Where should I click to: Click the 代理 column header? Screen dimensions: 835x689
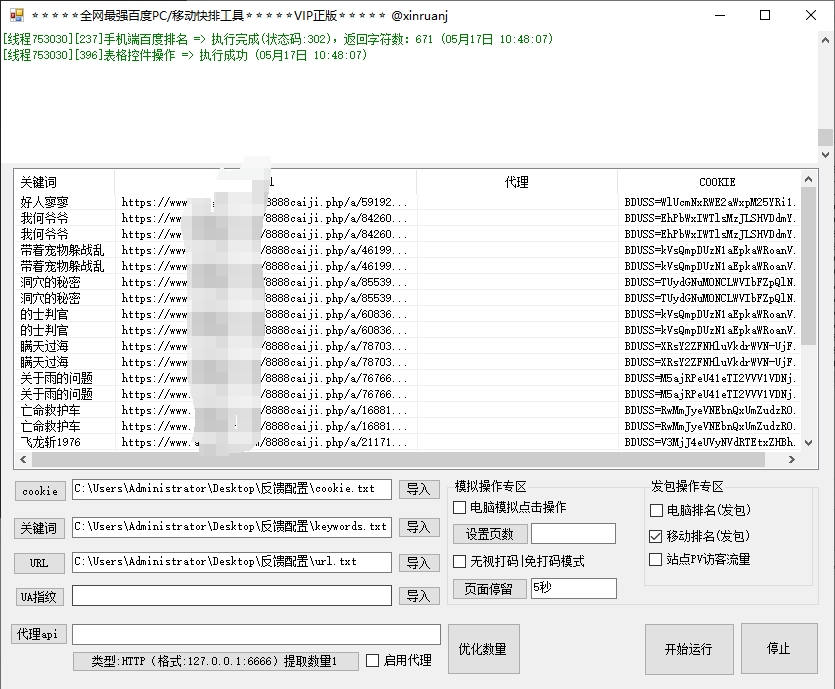(x=517, y=182)
